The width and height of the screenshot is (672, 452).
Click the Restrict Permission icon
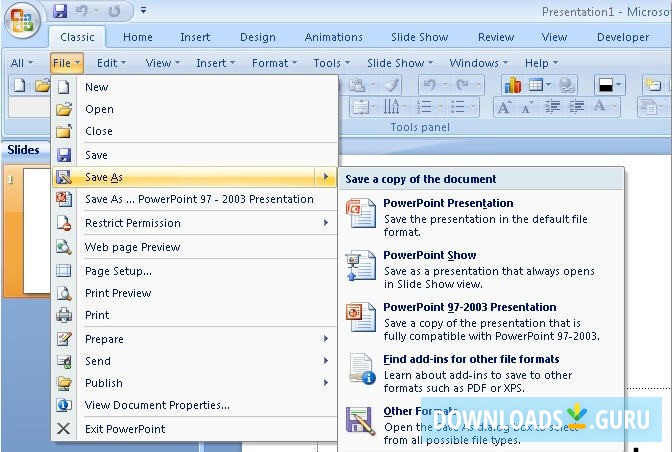click(x=63, y=223)
